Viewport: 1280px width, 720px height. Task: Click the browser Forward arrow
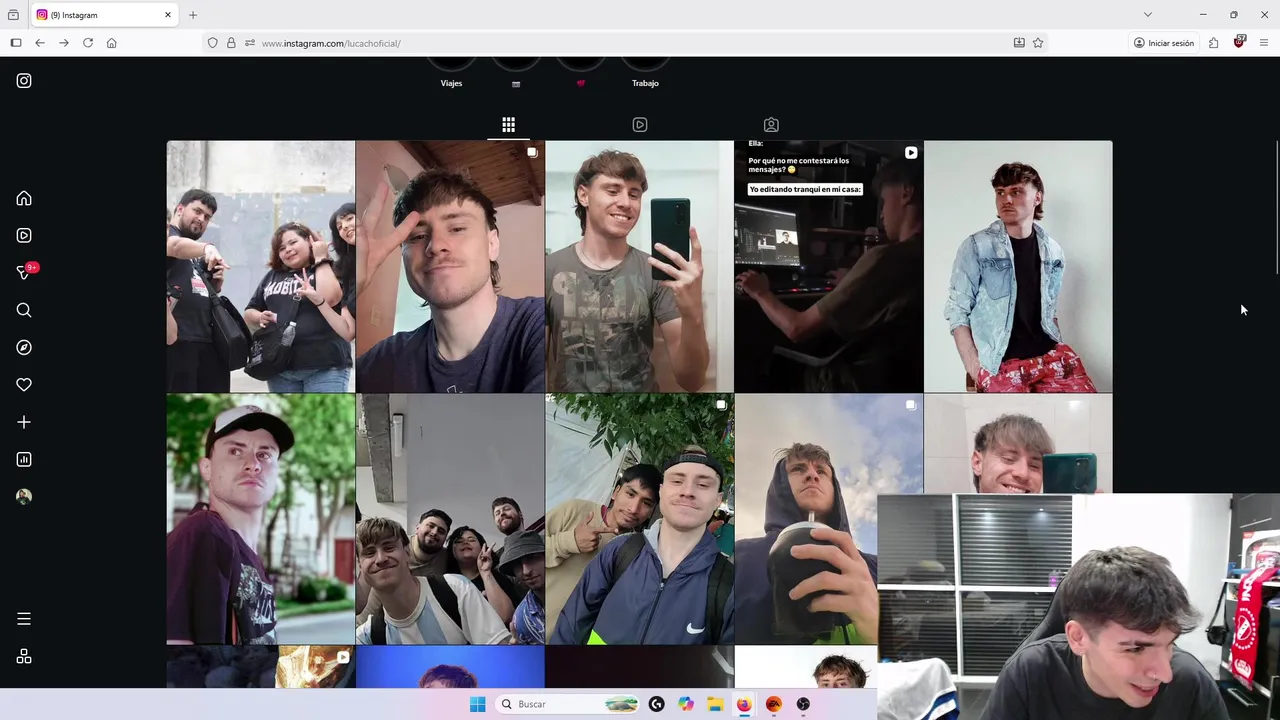[64, 43]
